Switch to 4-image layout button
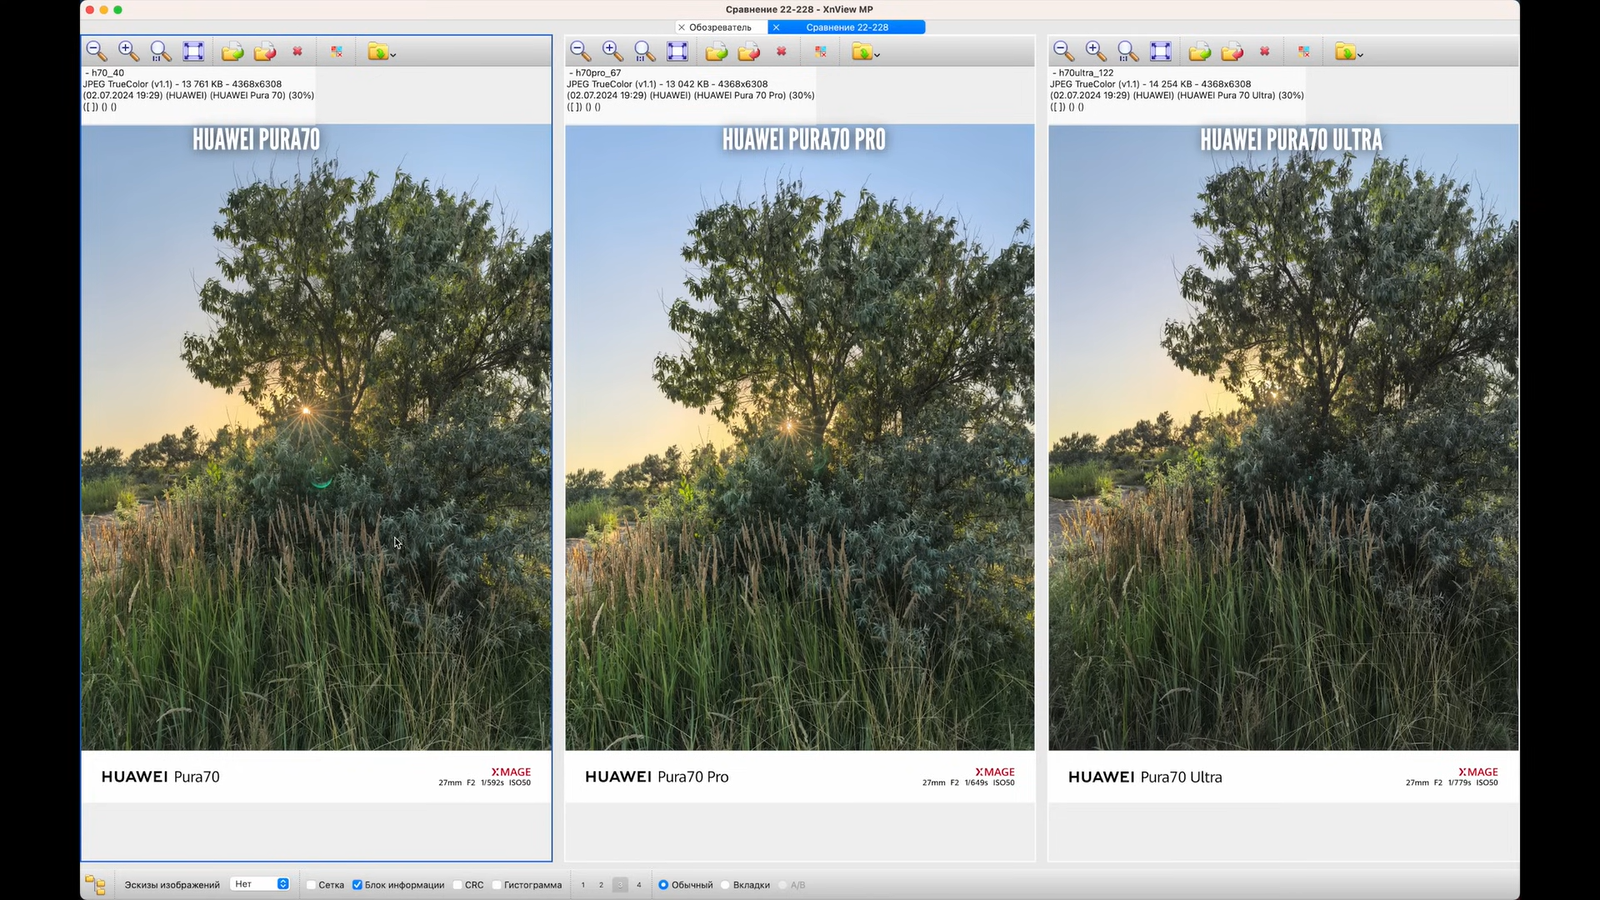The image size is (1600, 900). tap(639, 885)
